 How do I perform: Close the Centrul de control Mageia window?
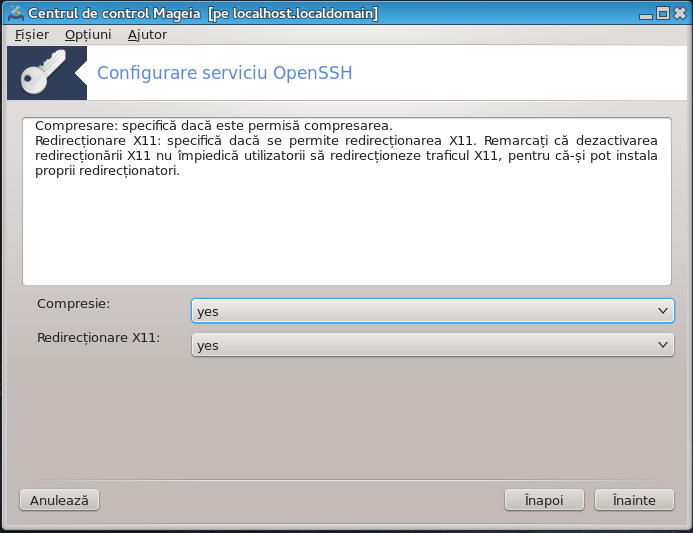(x=680, y=13)
